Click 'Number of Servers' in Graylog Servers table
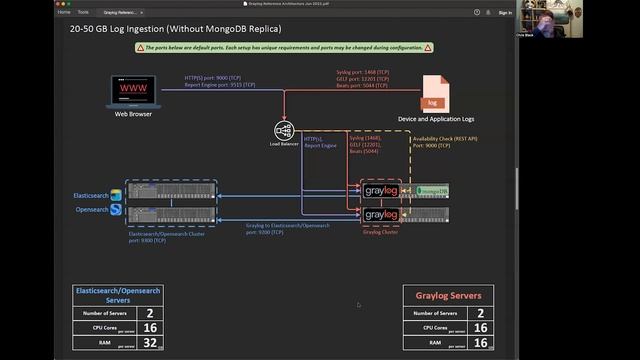 (435, 313)
